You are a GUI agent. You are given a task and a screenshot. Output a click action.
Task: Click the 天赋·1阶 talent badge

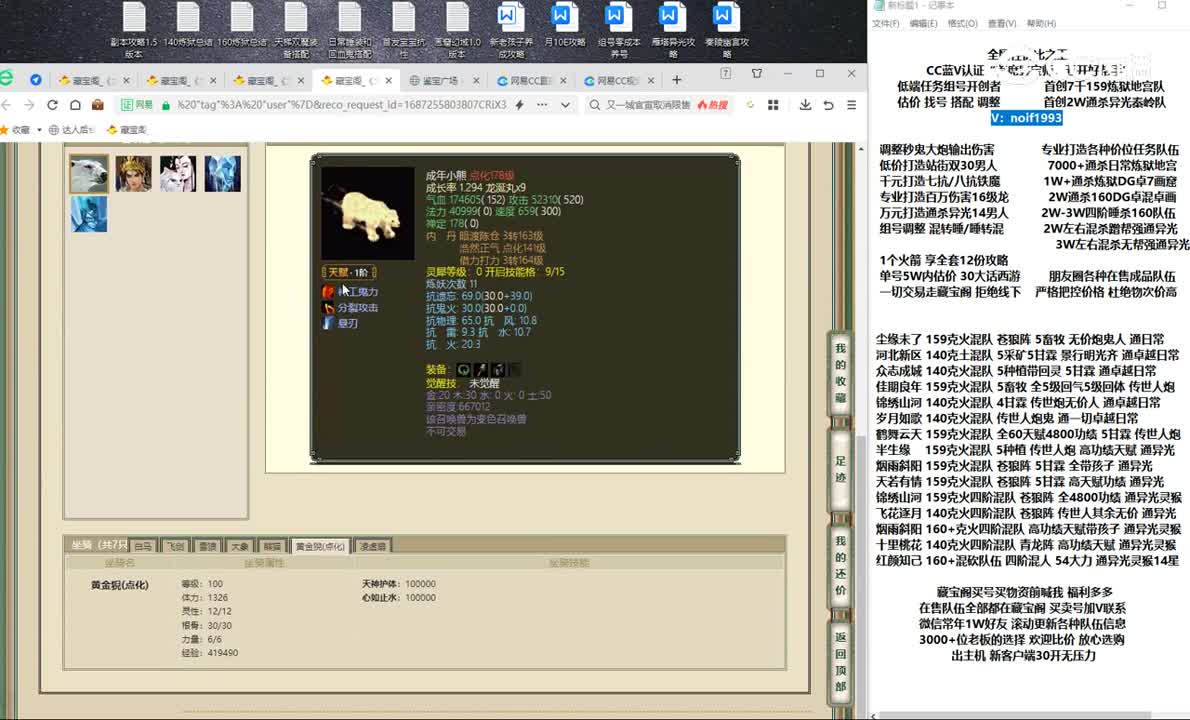(x=348, y=272)
